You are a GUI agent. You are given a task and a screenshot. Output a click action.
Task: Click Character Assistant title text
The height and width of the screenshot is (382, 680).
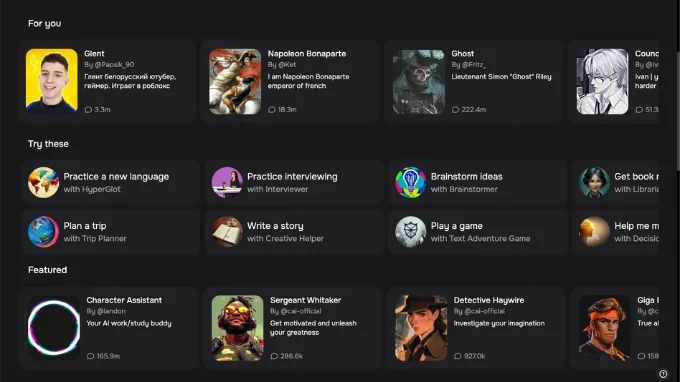(124, 300)
